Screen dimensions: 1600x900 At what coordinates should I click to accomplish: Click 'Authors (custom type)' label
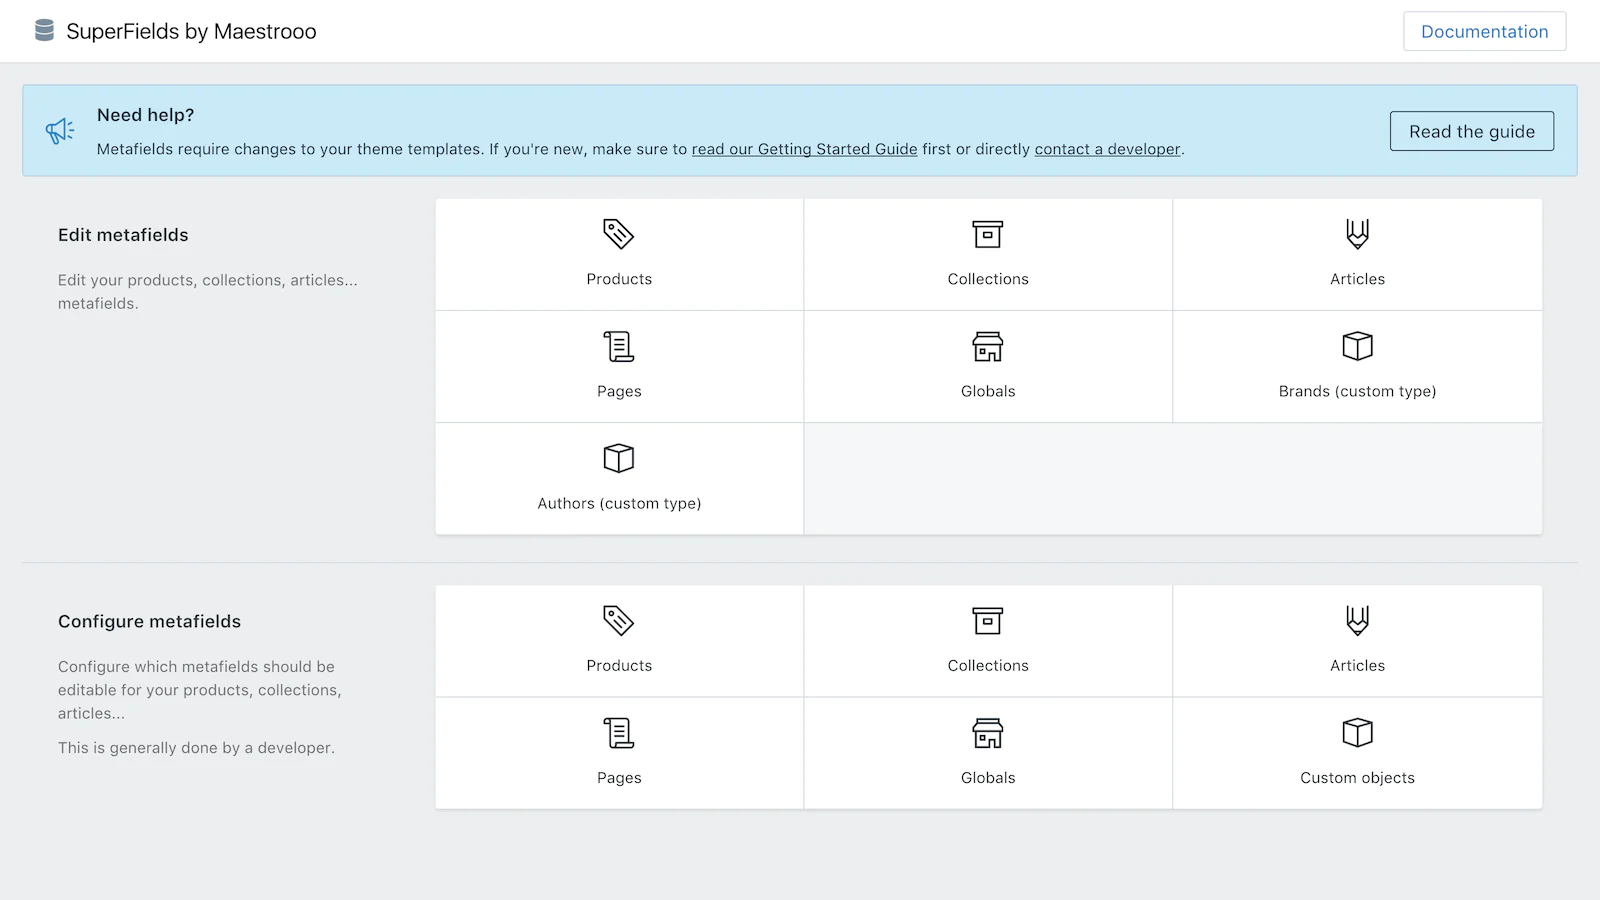click(x=619, y=503)
